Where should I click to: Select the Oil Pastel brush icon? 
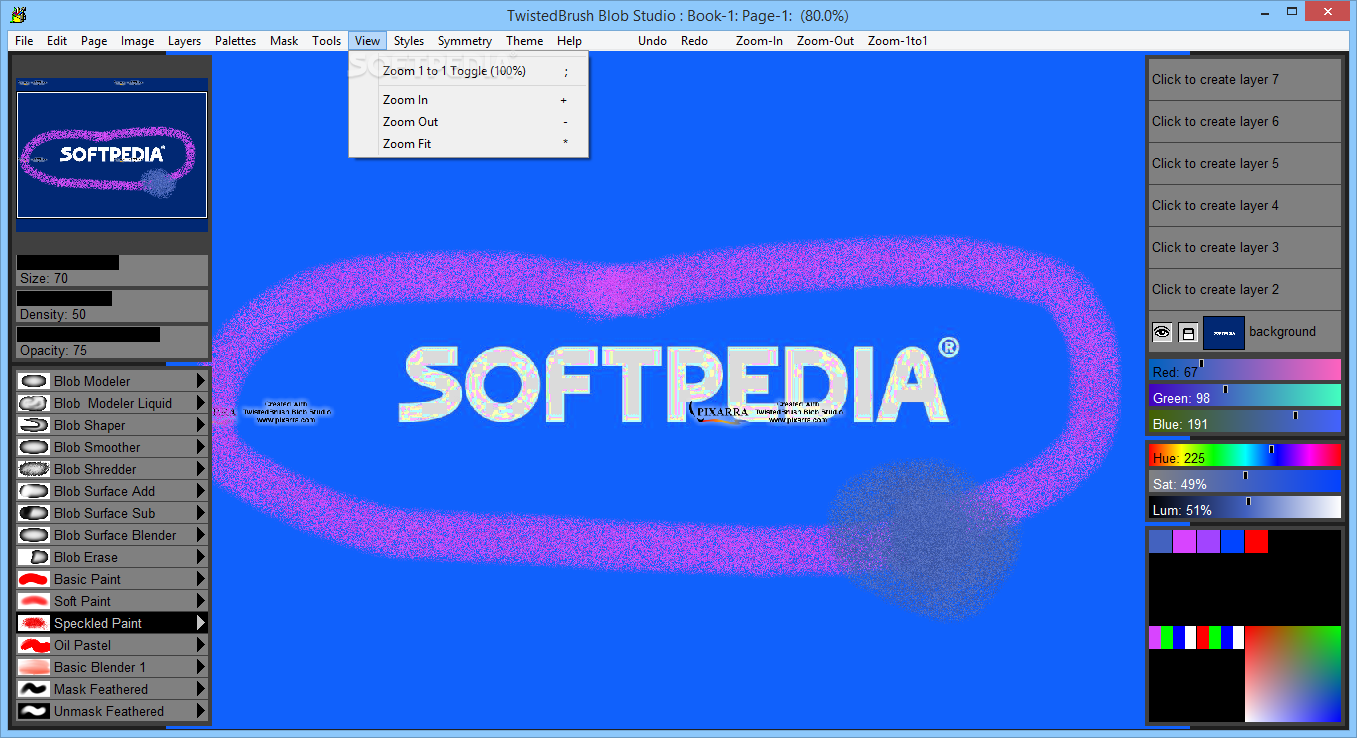(34, 645)
